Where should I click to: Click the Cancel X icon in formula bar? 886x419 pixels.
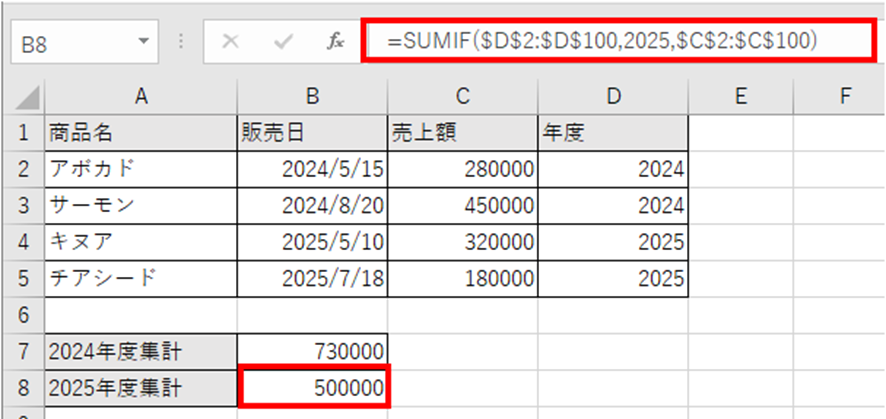[x=231, y=42]
